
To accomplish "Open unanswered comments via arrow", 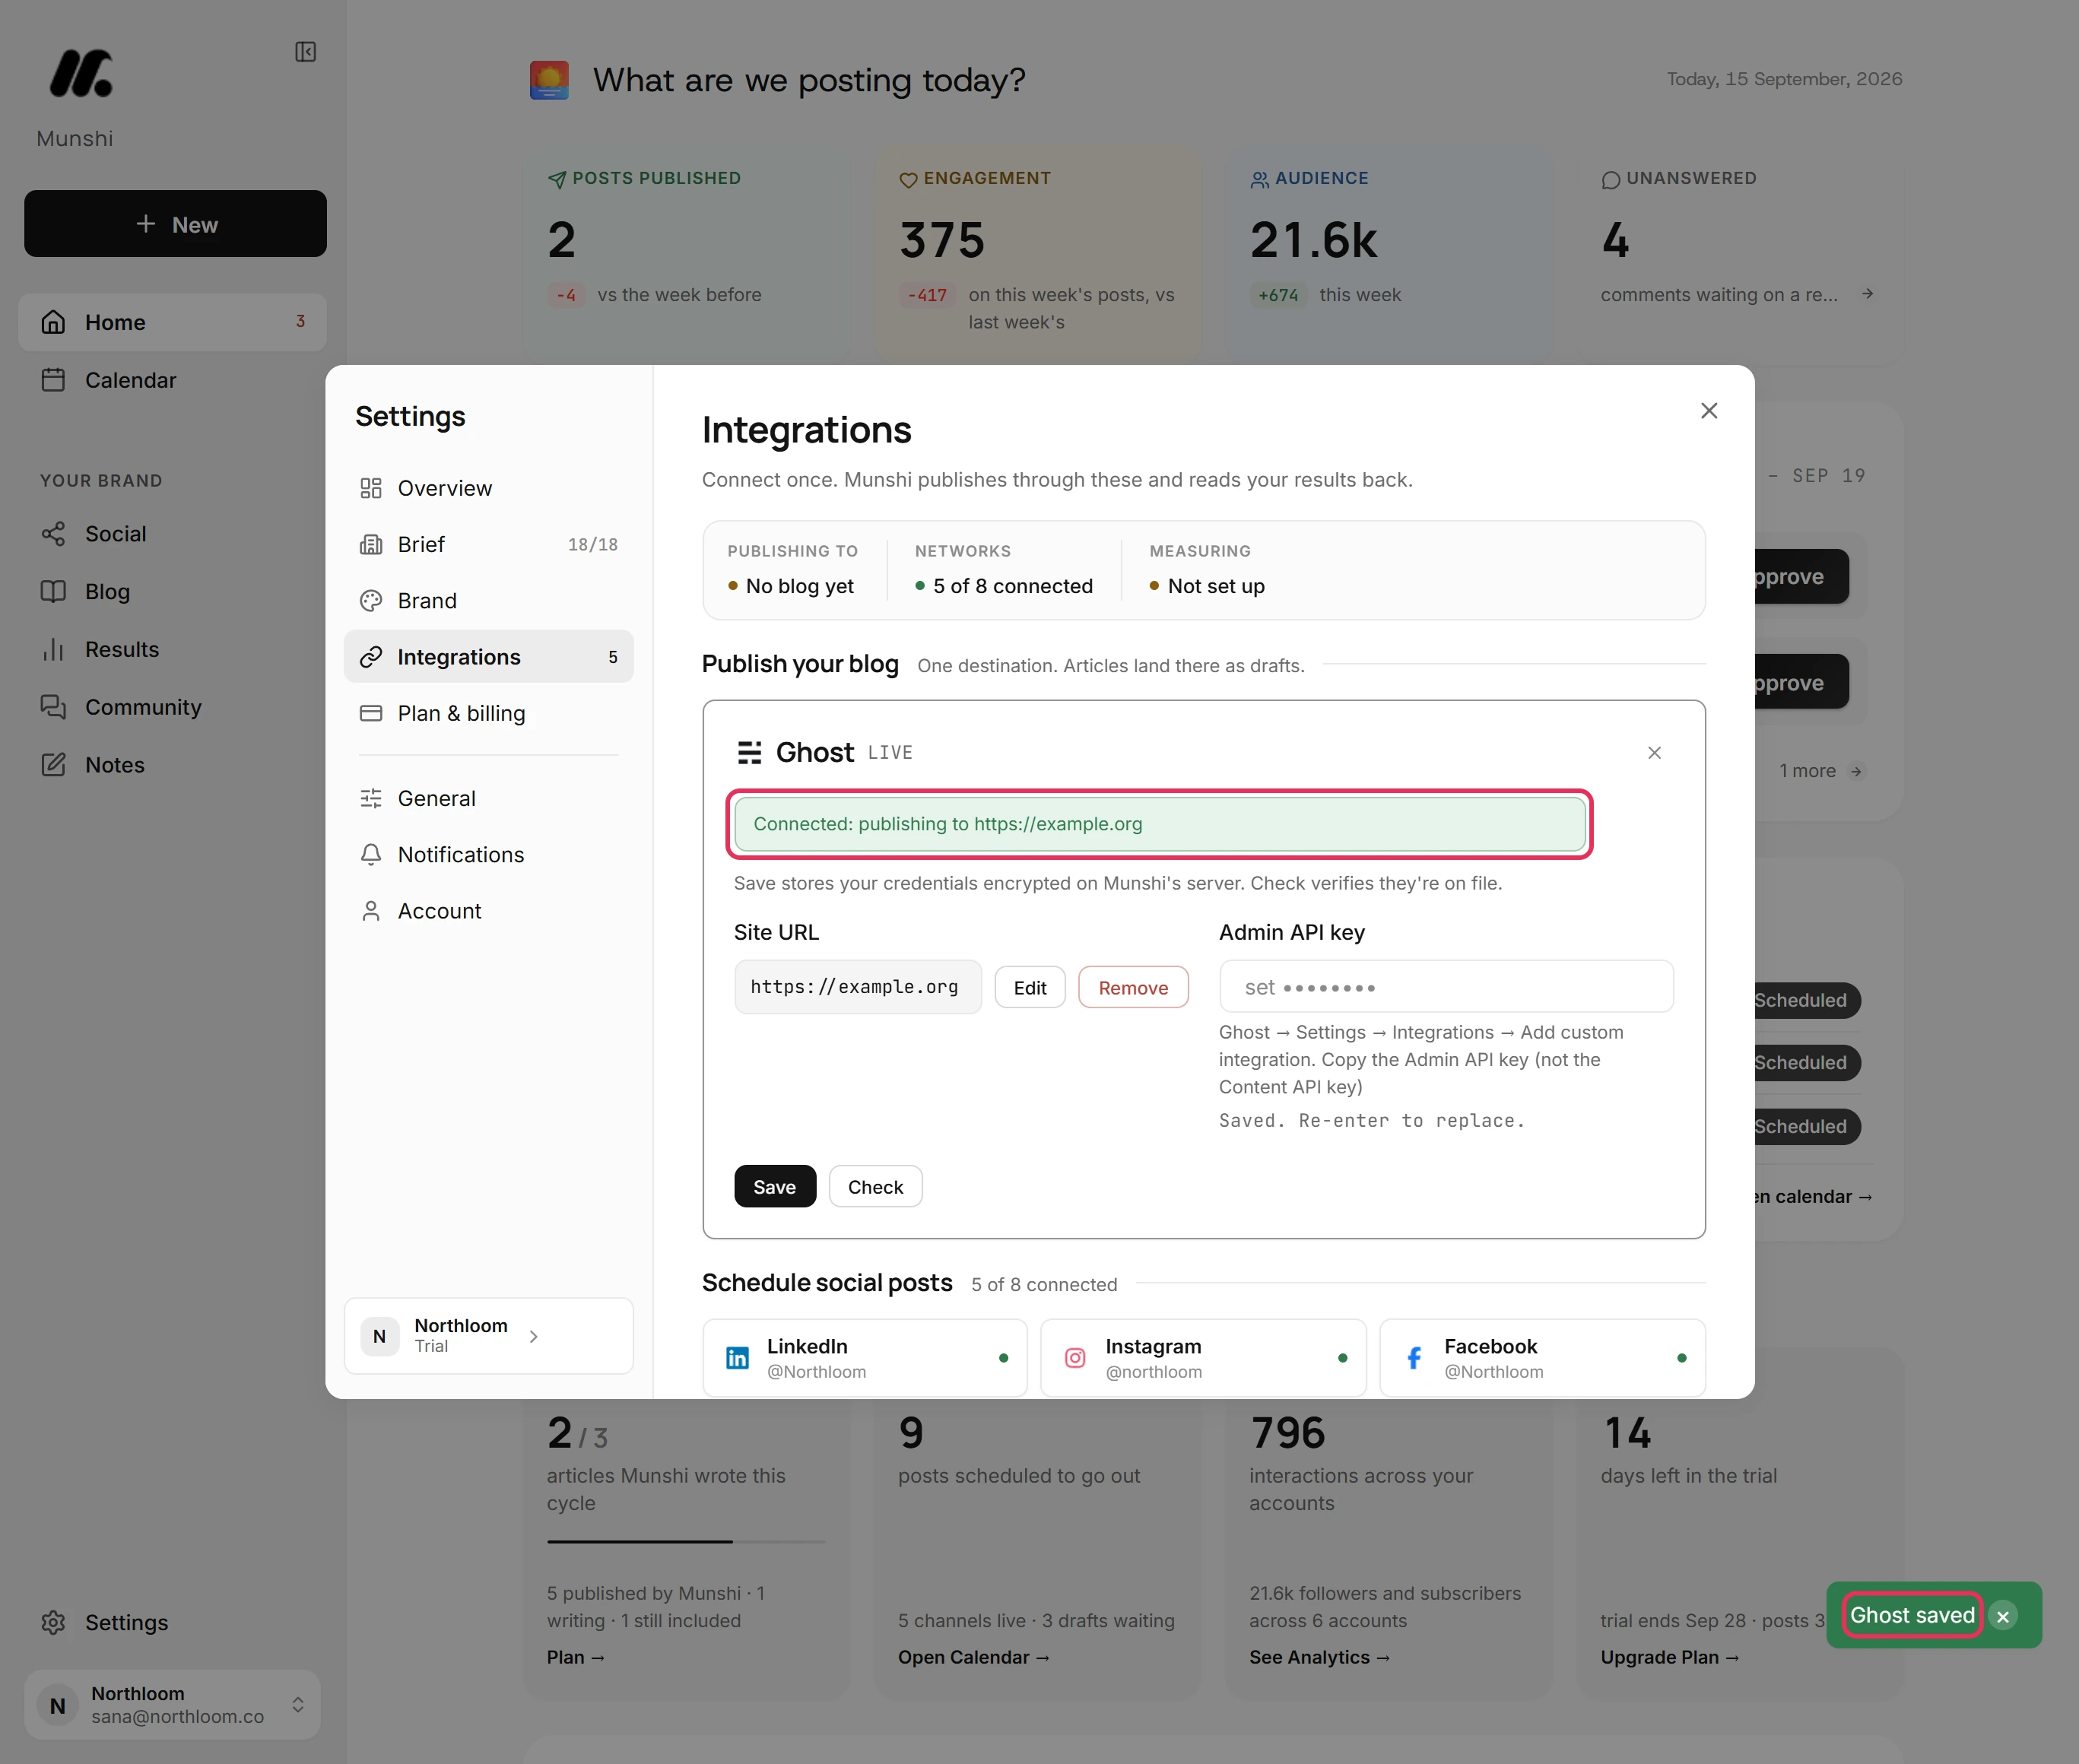I will (x=1867, y=294).
